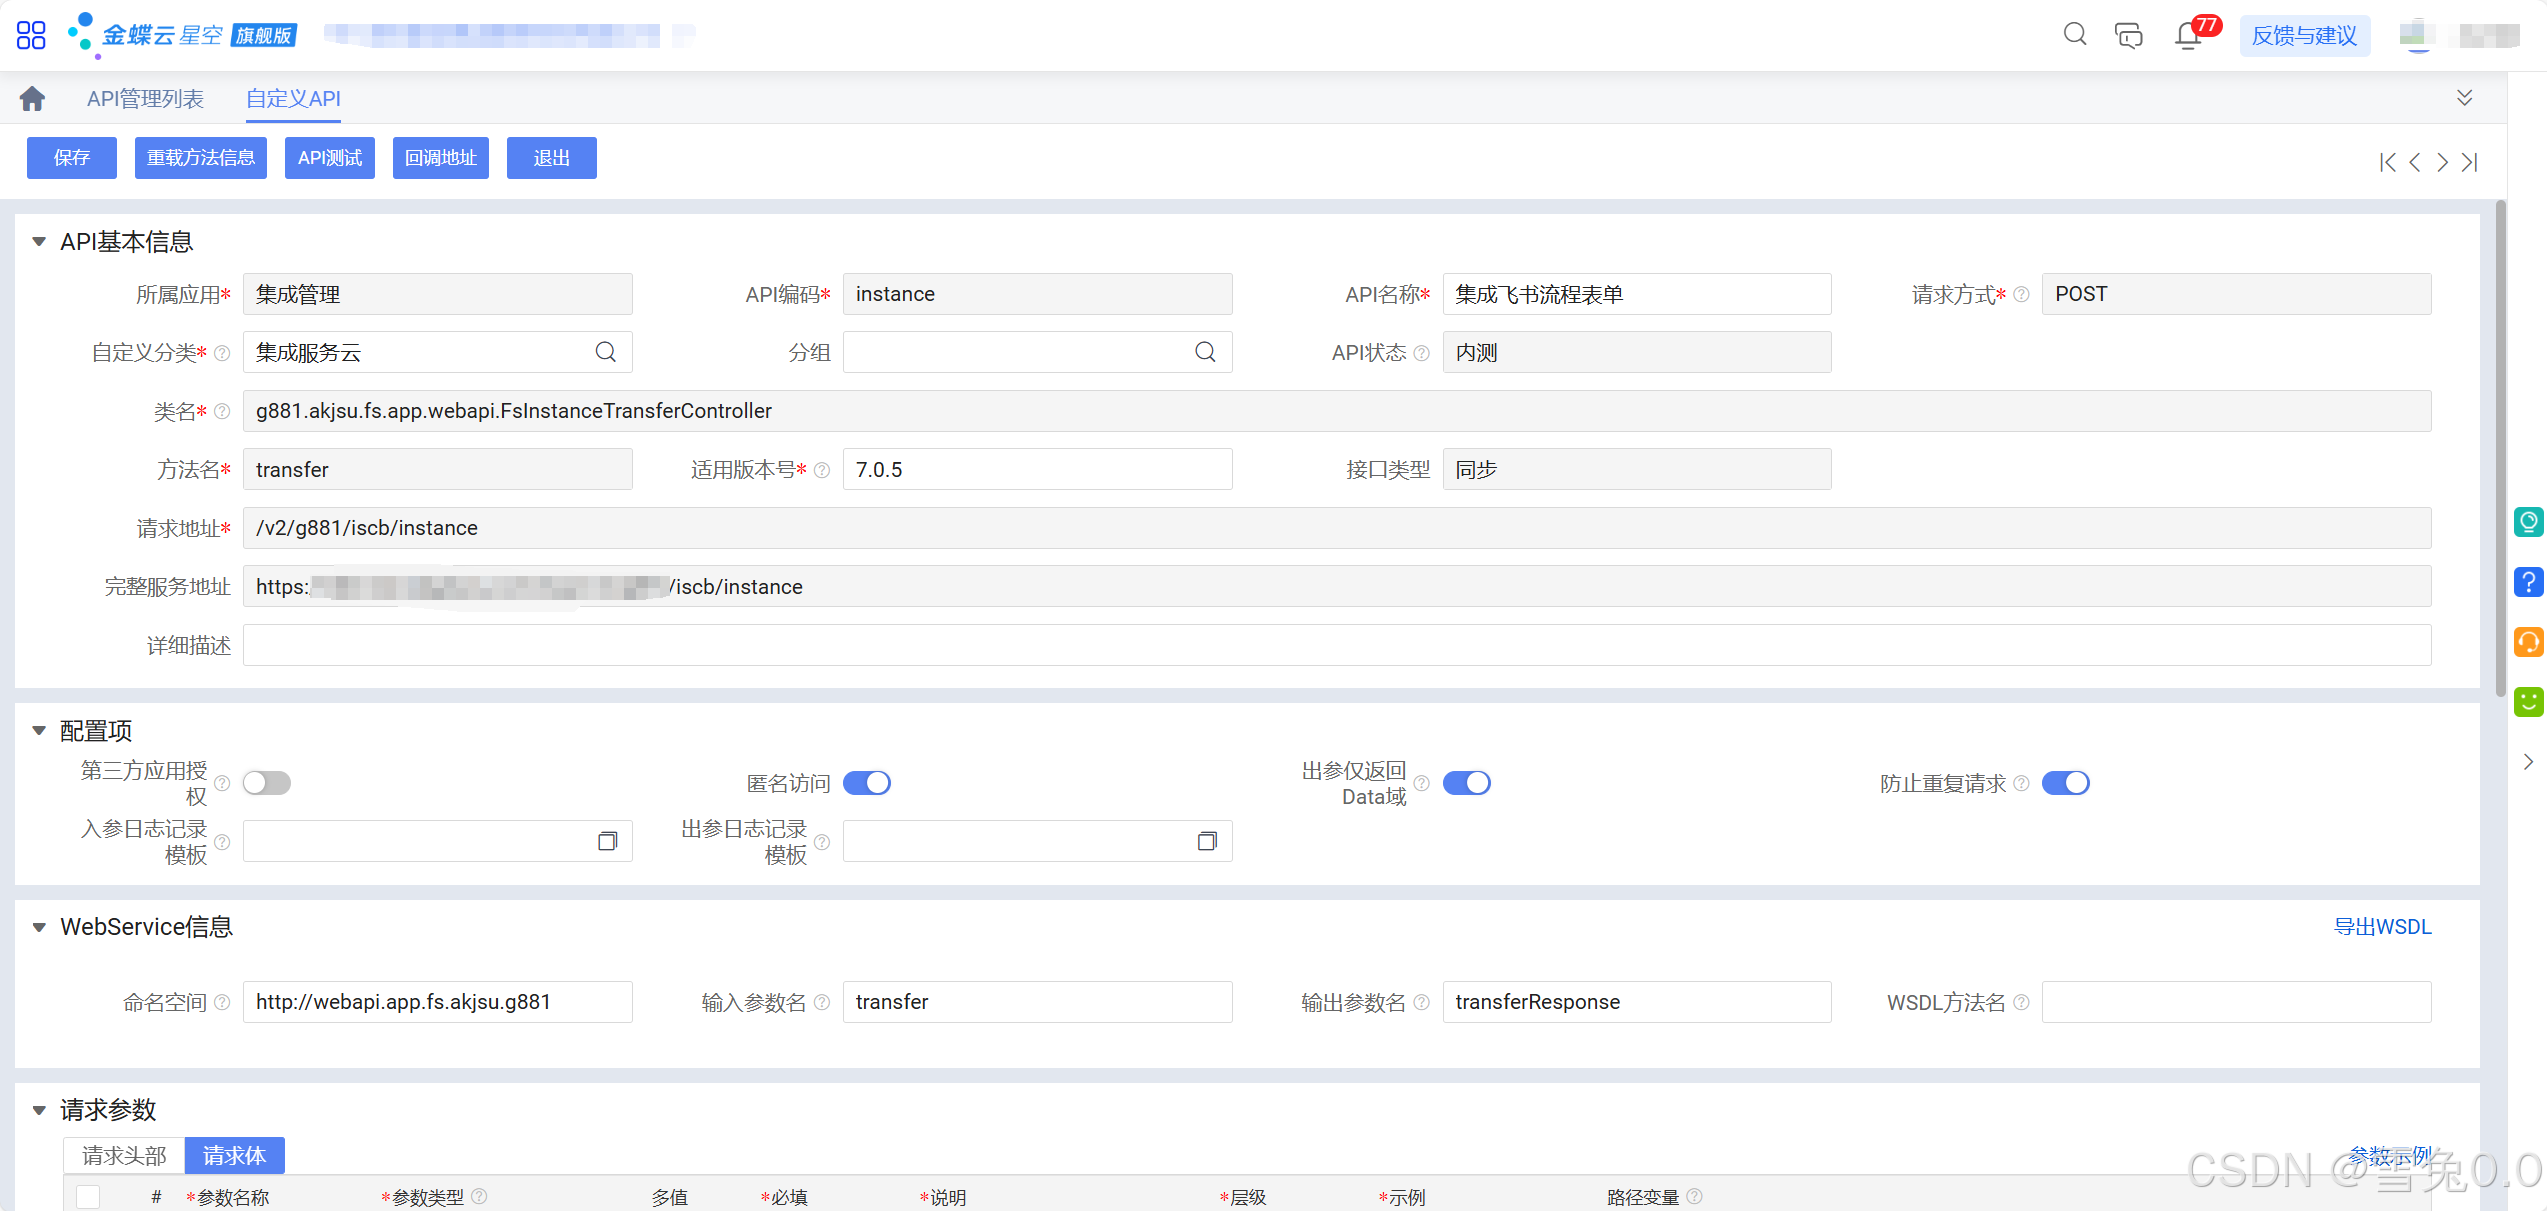The image size is (2547, 1211).
Task: Click help icon next to 请求方式
Action: (2021, 294)
